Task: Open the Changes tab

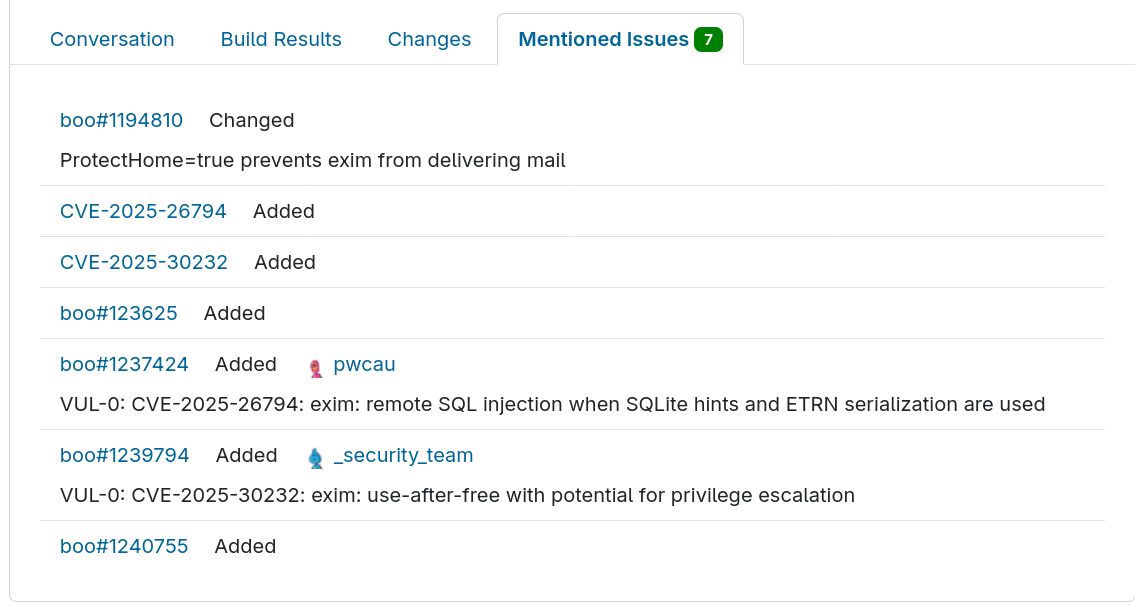Action: click(429, 39)
